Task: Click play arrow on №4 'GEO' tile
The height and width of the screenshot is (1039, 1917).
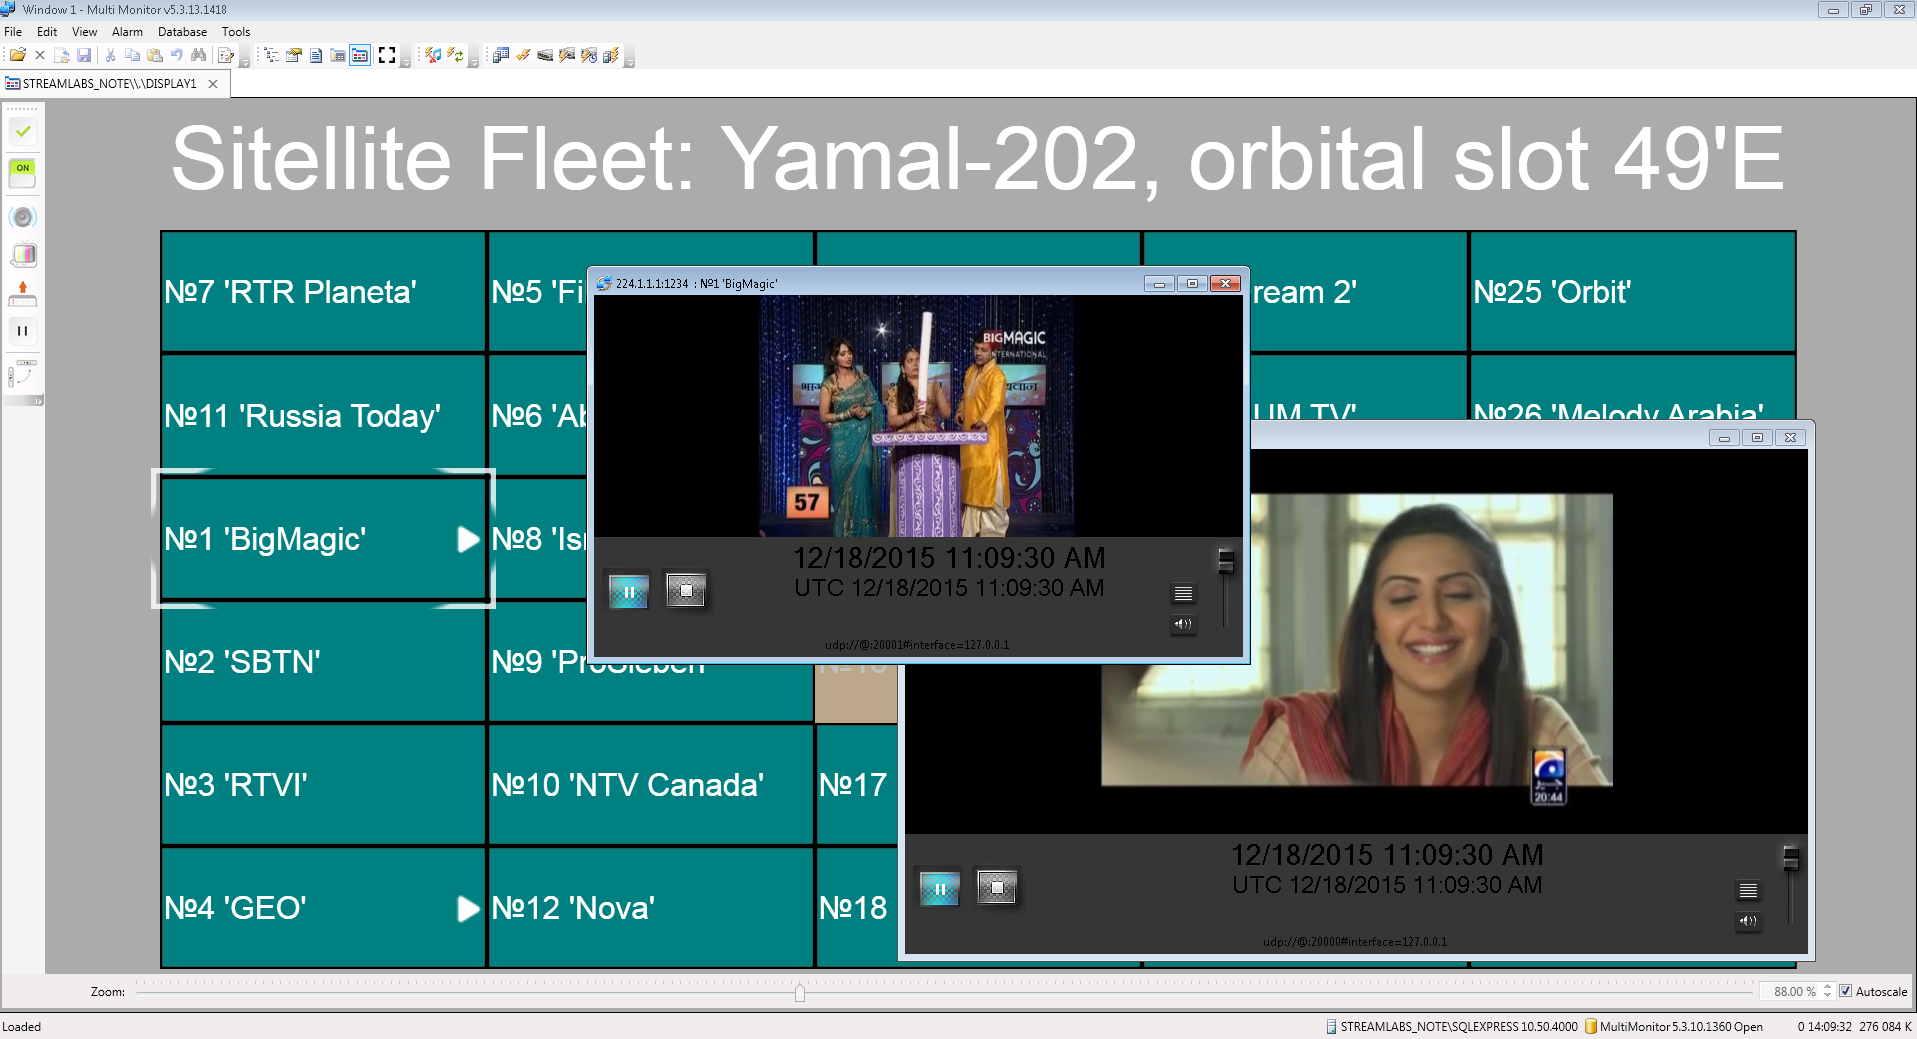Action: tap(467, 908)
